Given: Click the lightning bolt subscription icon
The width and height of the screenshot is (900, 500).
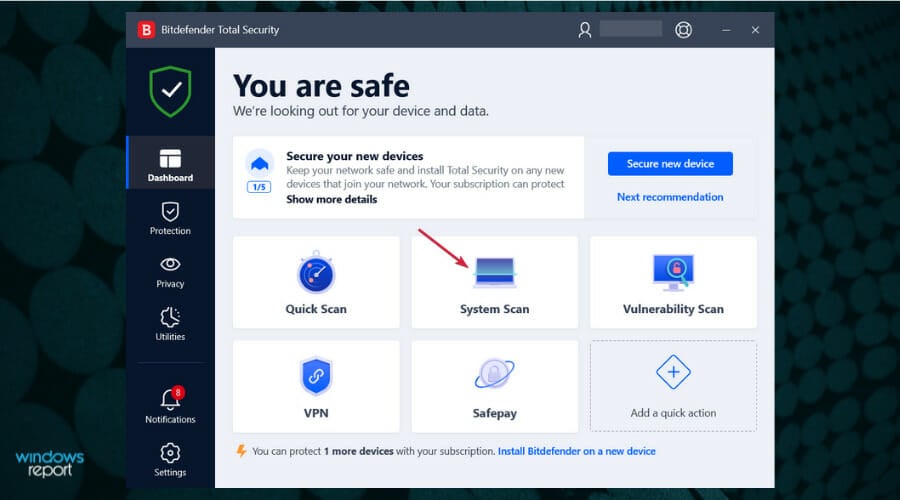Looking at the screenshot, I should (241, 451).
